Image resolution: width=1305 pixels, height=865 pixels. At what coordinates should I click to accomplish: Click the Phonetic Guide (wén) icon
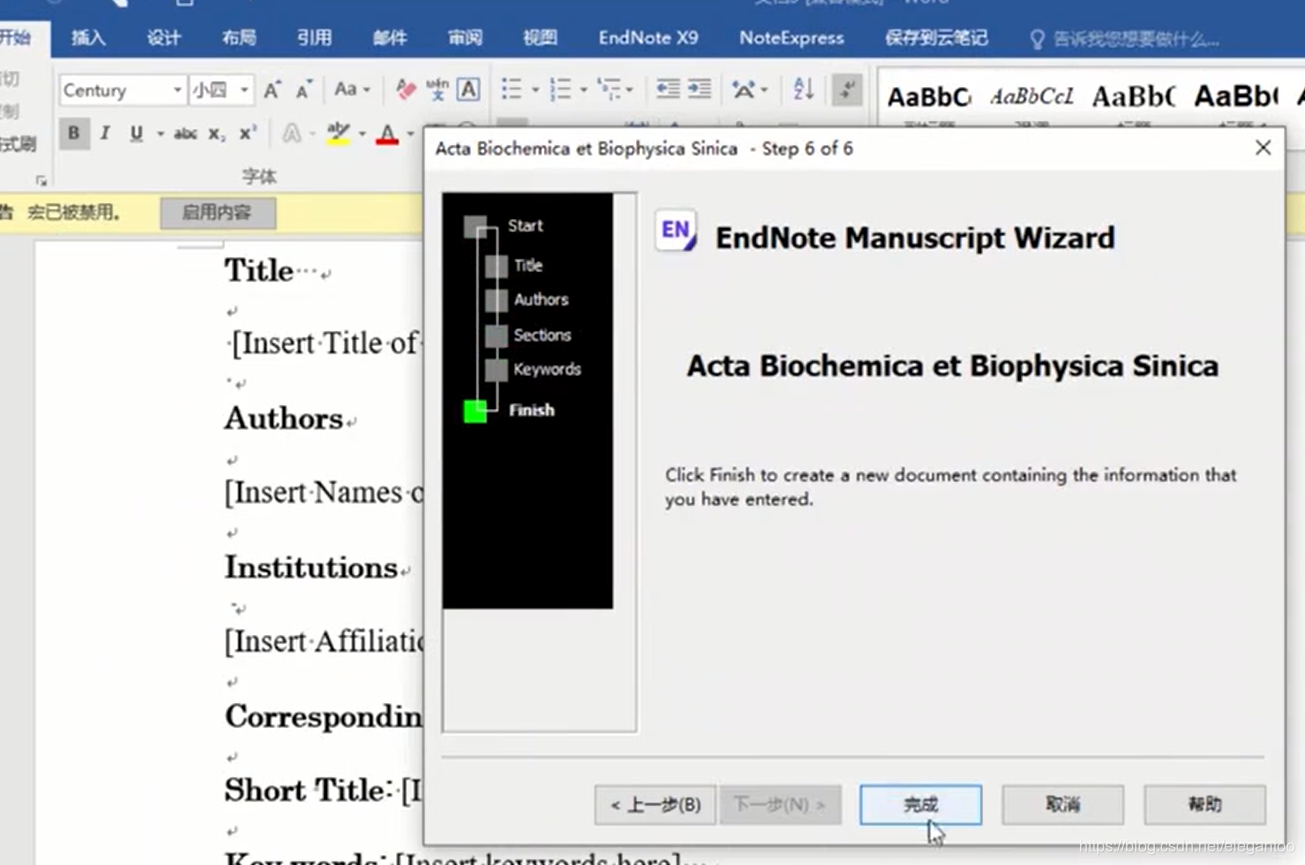coord(437,90)
